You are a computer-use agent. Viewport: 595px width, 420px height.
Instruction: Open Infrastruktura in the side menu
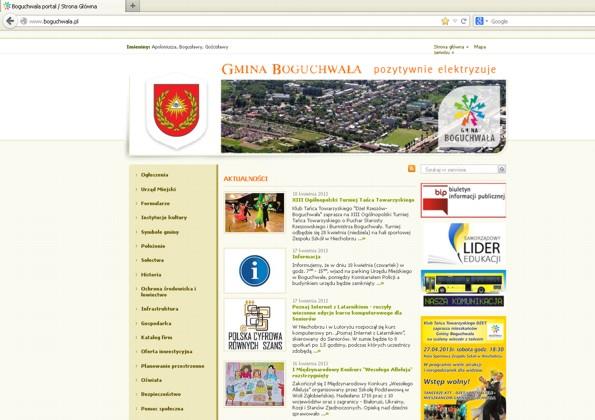click(x=159, y=309)
